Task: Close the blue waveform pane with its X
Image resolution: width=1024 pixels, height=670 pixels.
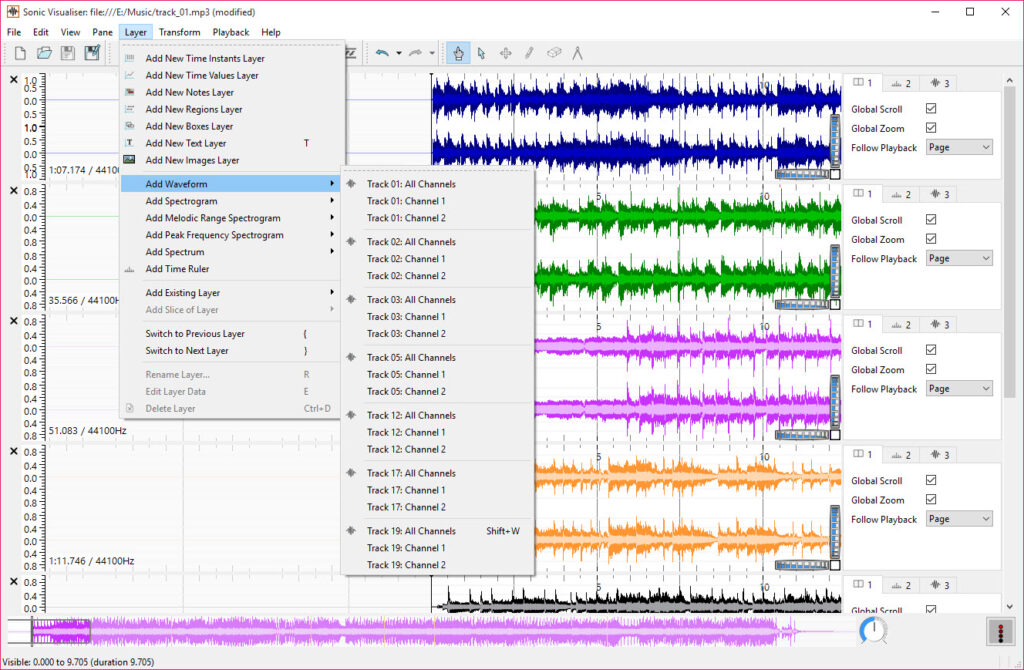Action: 14,80
